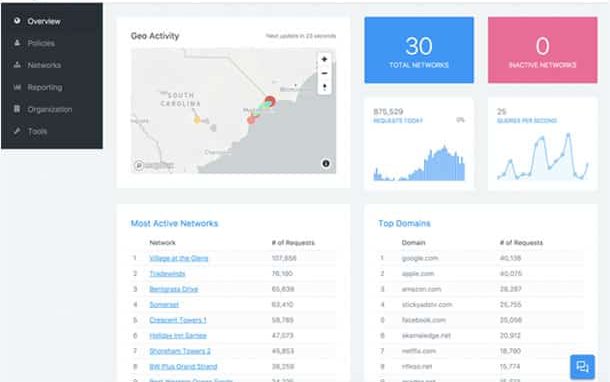
Task: Reset map bearing with compass button
Action: (324, 87)
